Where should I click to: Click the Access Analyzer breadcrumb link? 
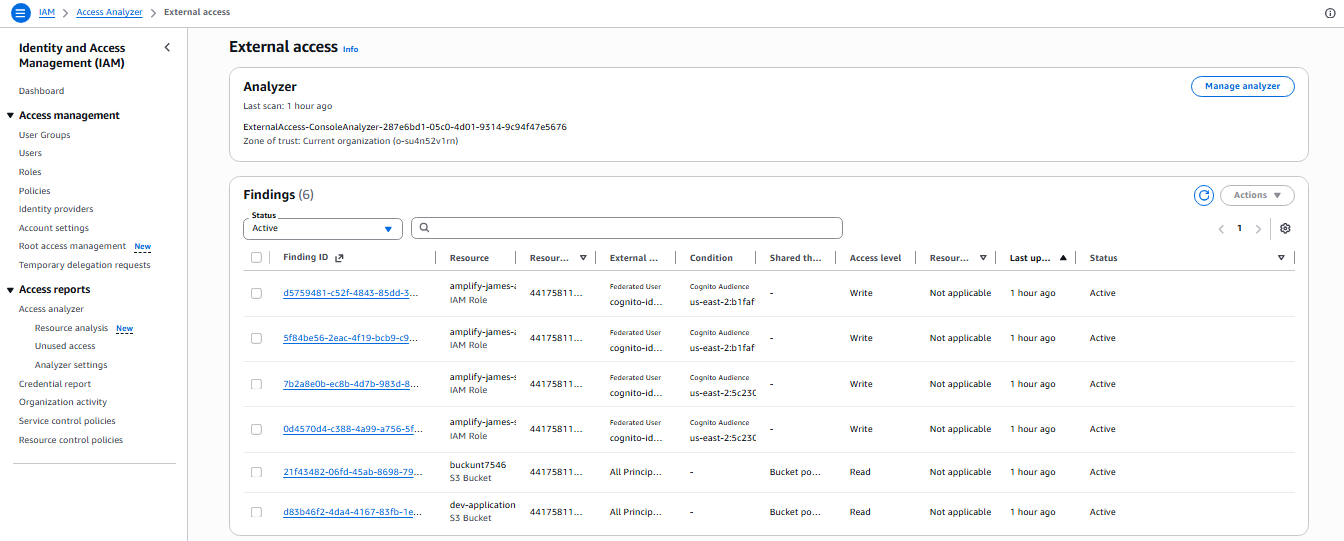[x=109, y=12]
